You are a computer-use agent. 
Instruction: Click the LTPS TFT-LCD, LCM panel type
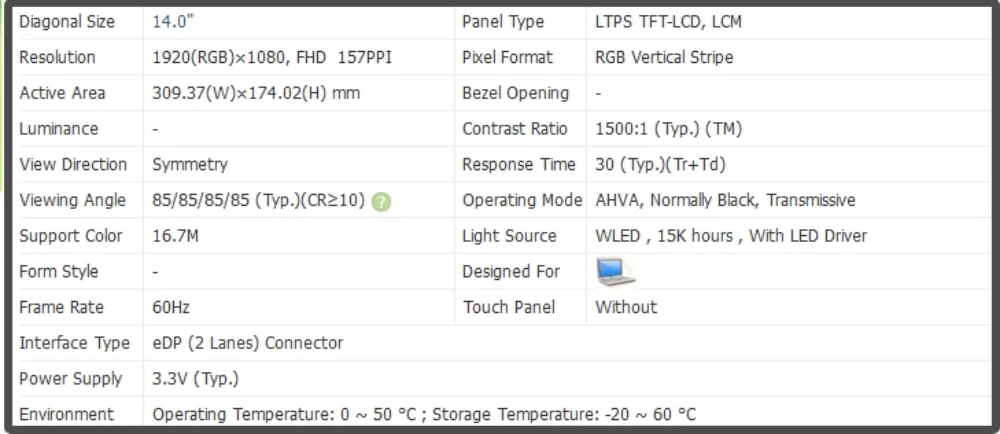click(668, 22)
